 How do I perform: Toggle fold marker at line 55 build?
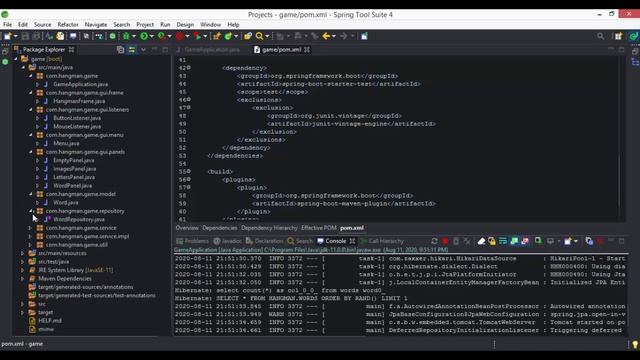click(189, 171)
